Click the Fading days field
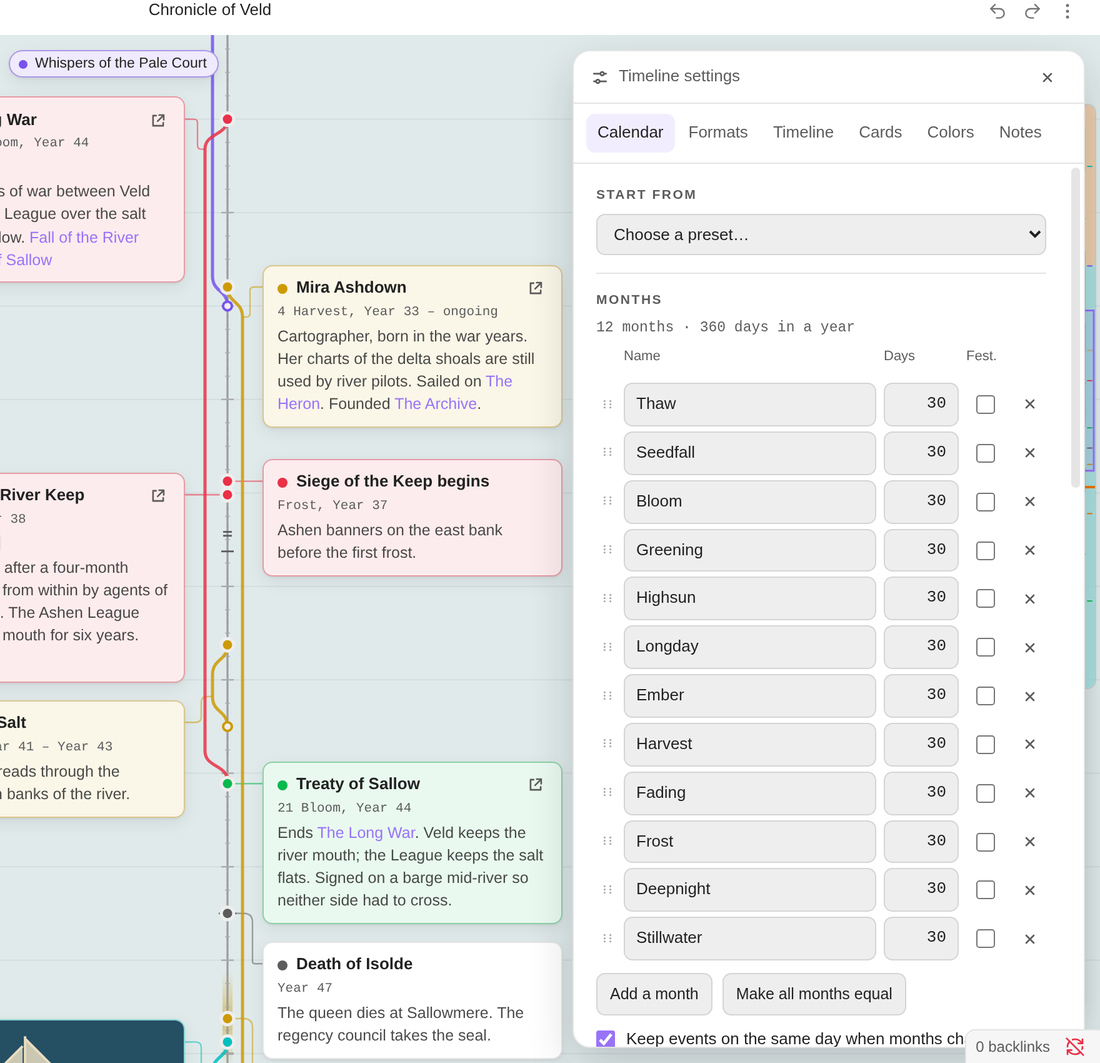The image size is (1100, 1063). click(x=920, y=793)
